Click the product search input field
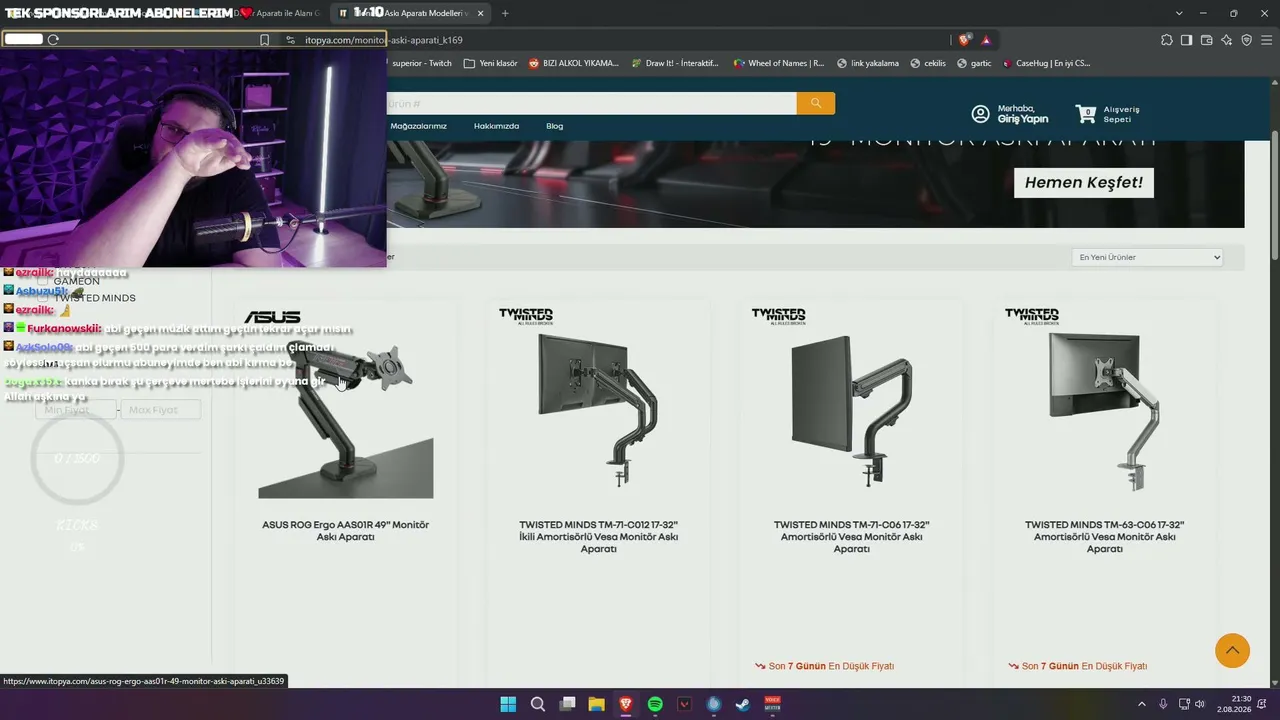This screenshot has width=1280, height=720. (x=591, y=103)
